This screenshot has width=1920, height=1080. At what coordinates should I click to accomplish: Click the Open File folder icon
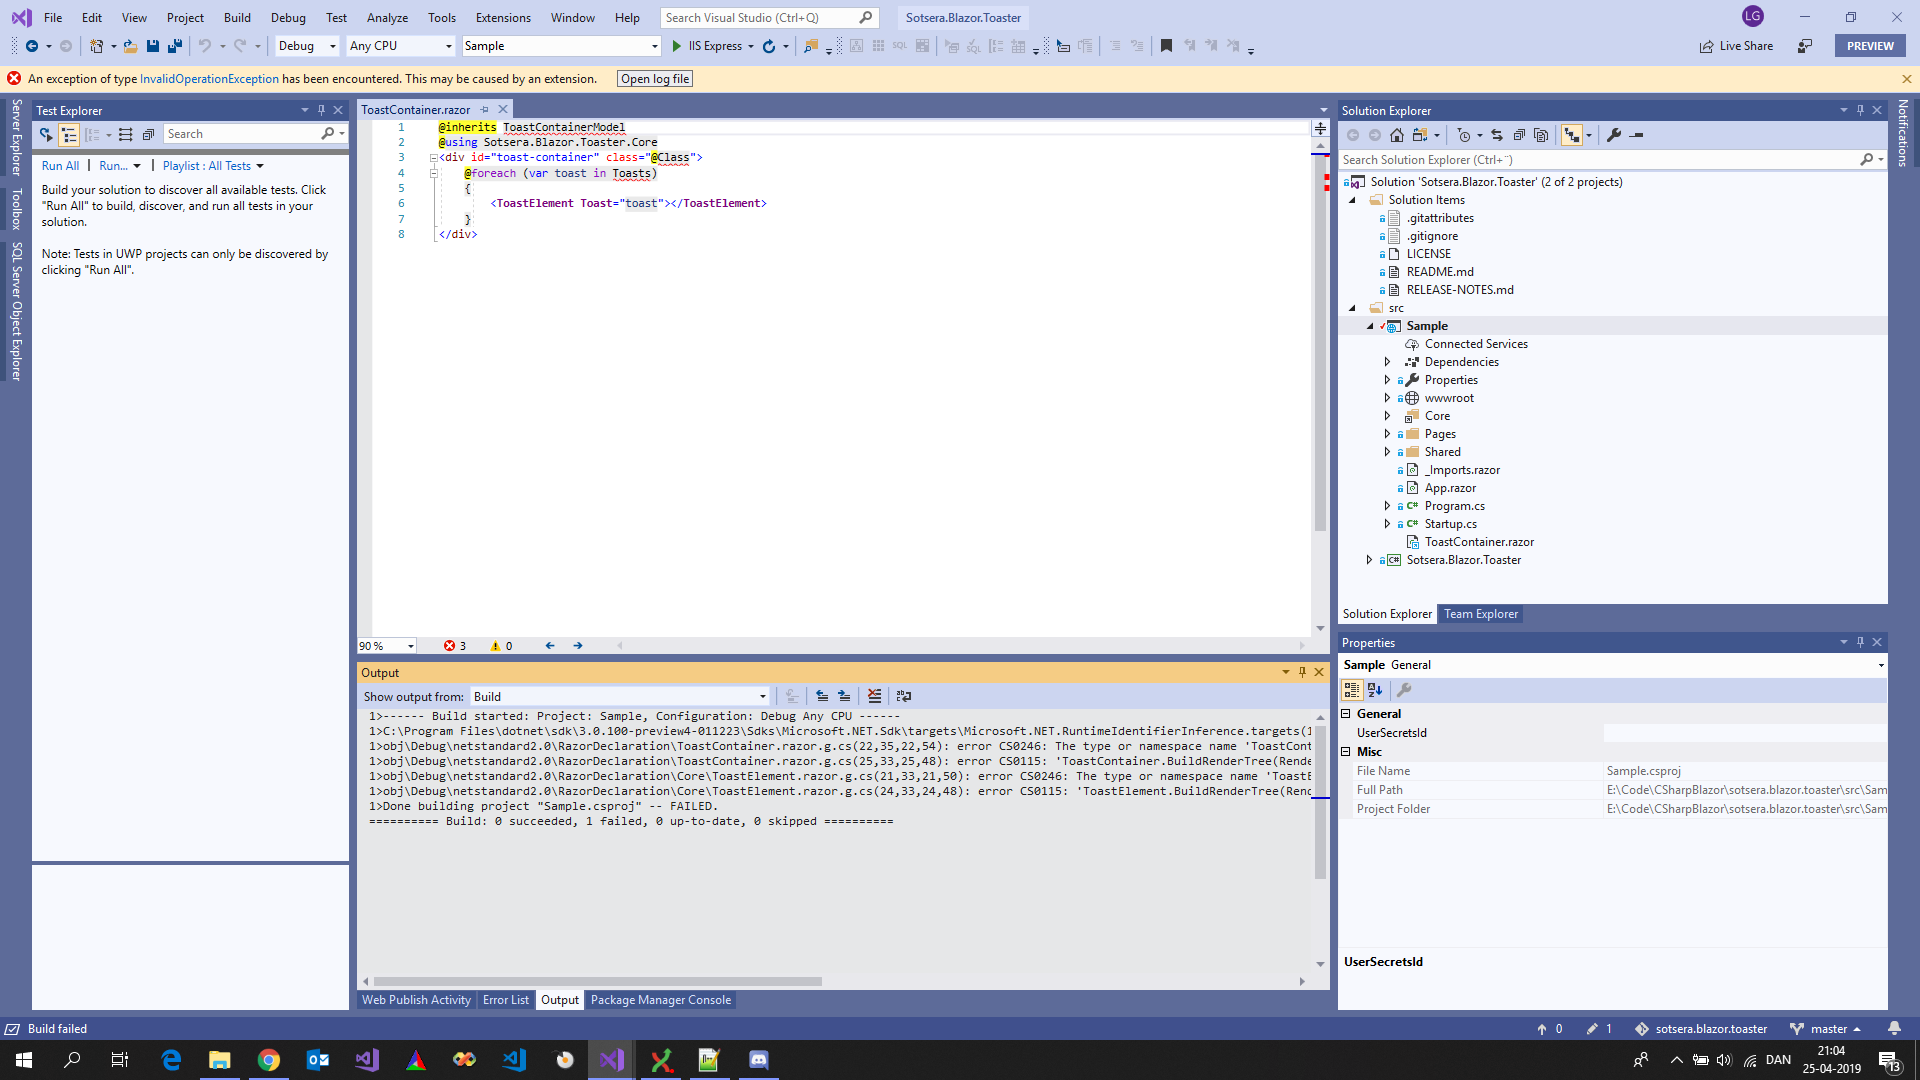click(130, 46)
